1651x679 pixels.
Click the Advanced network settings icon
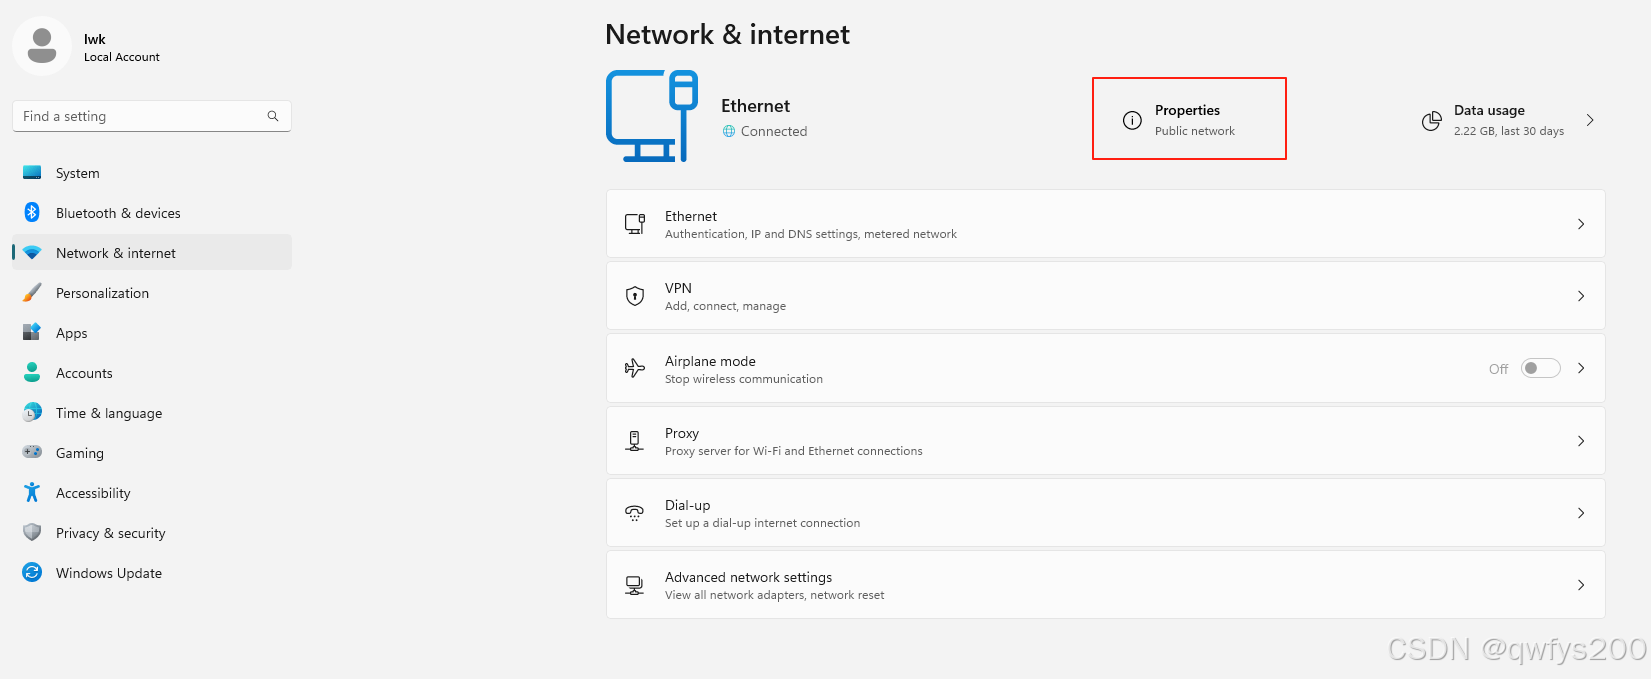coord(635,585)
